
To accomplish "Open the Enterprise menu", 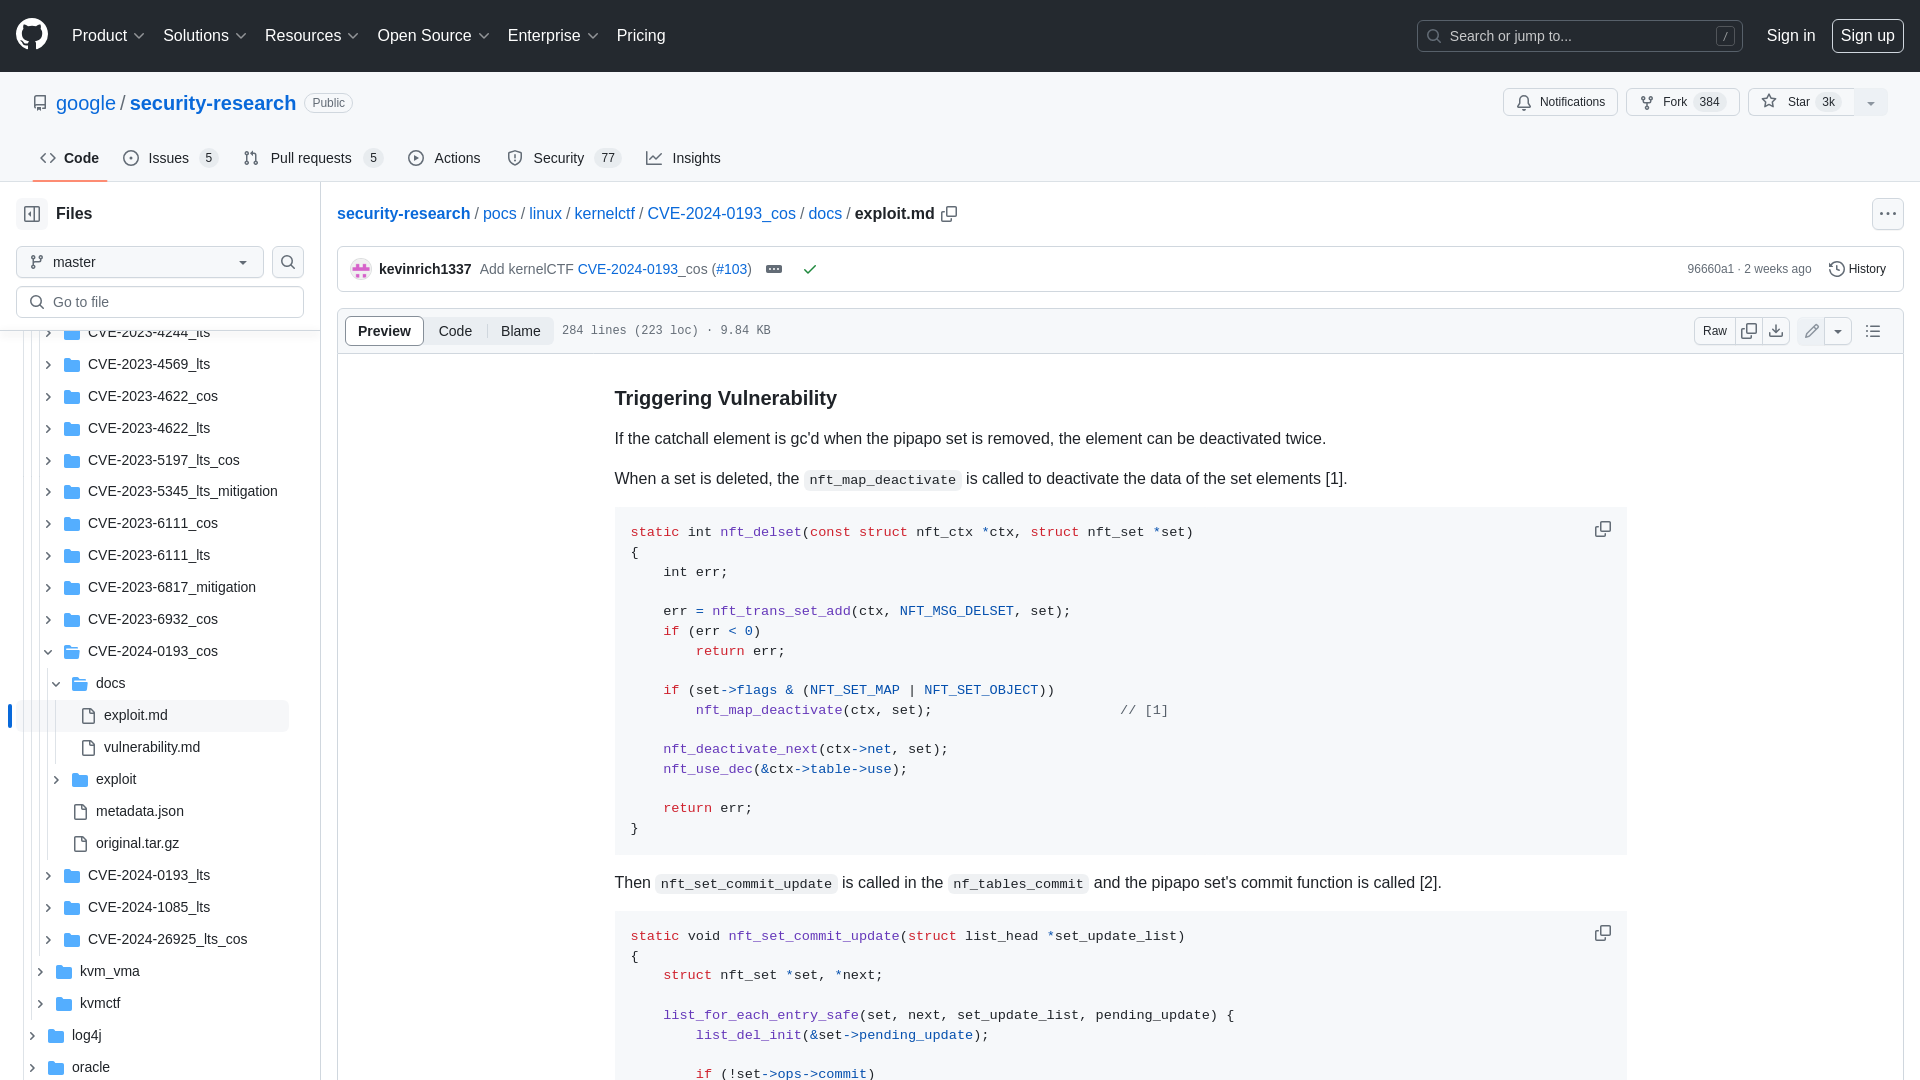I will click(552, 35).
